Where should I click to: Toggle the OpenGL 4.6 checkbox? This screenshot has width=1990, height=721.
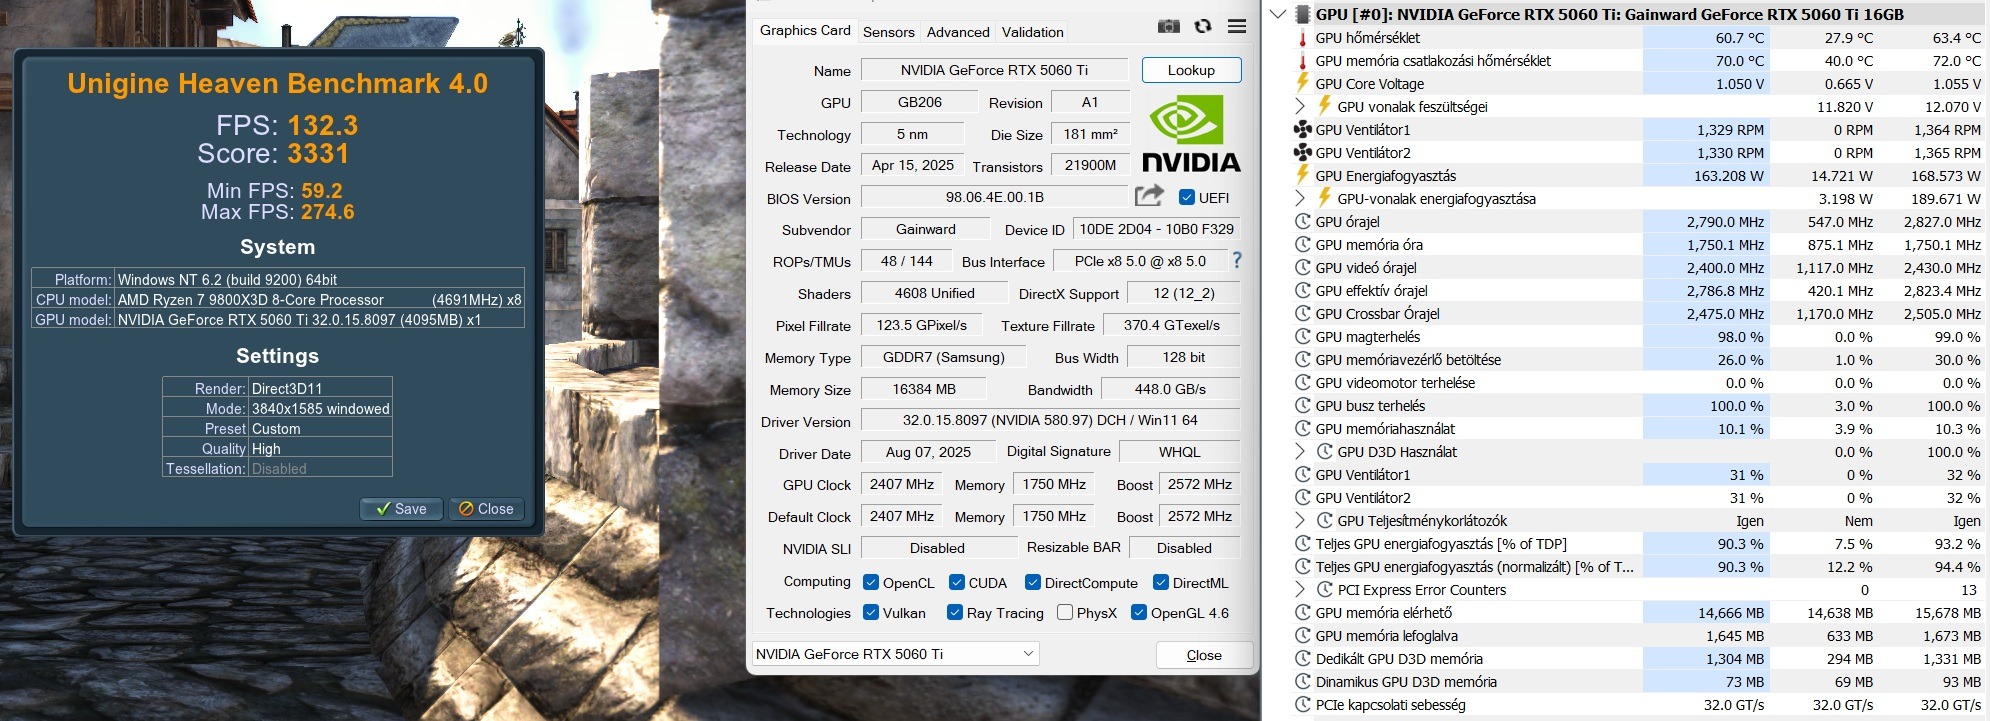[x=1138, y=612]
